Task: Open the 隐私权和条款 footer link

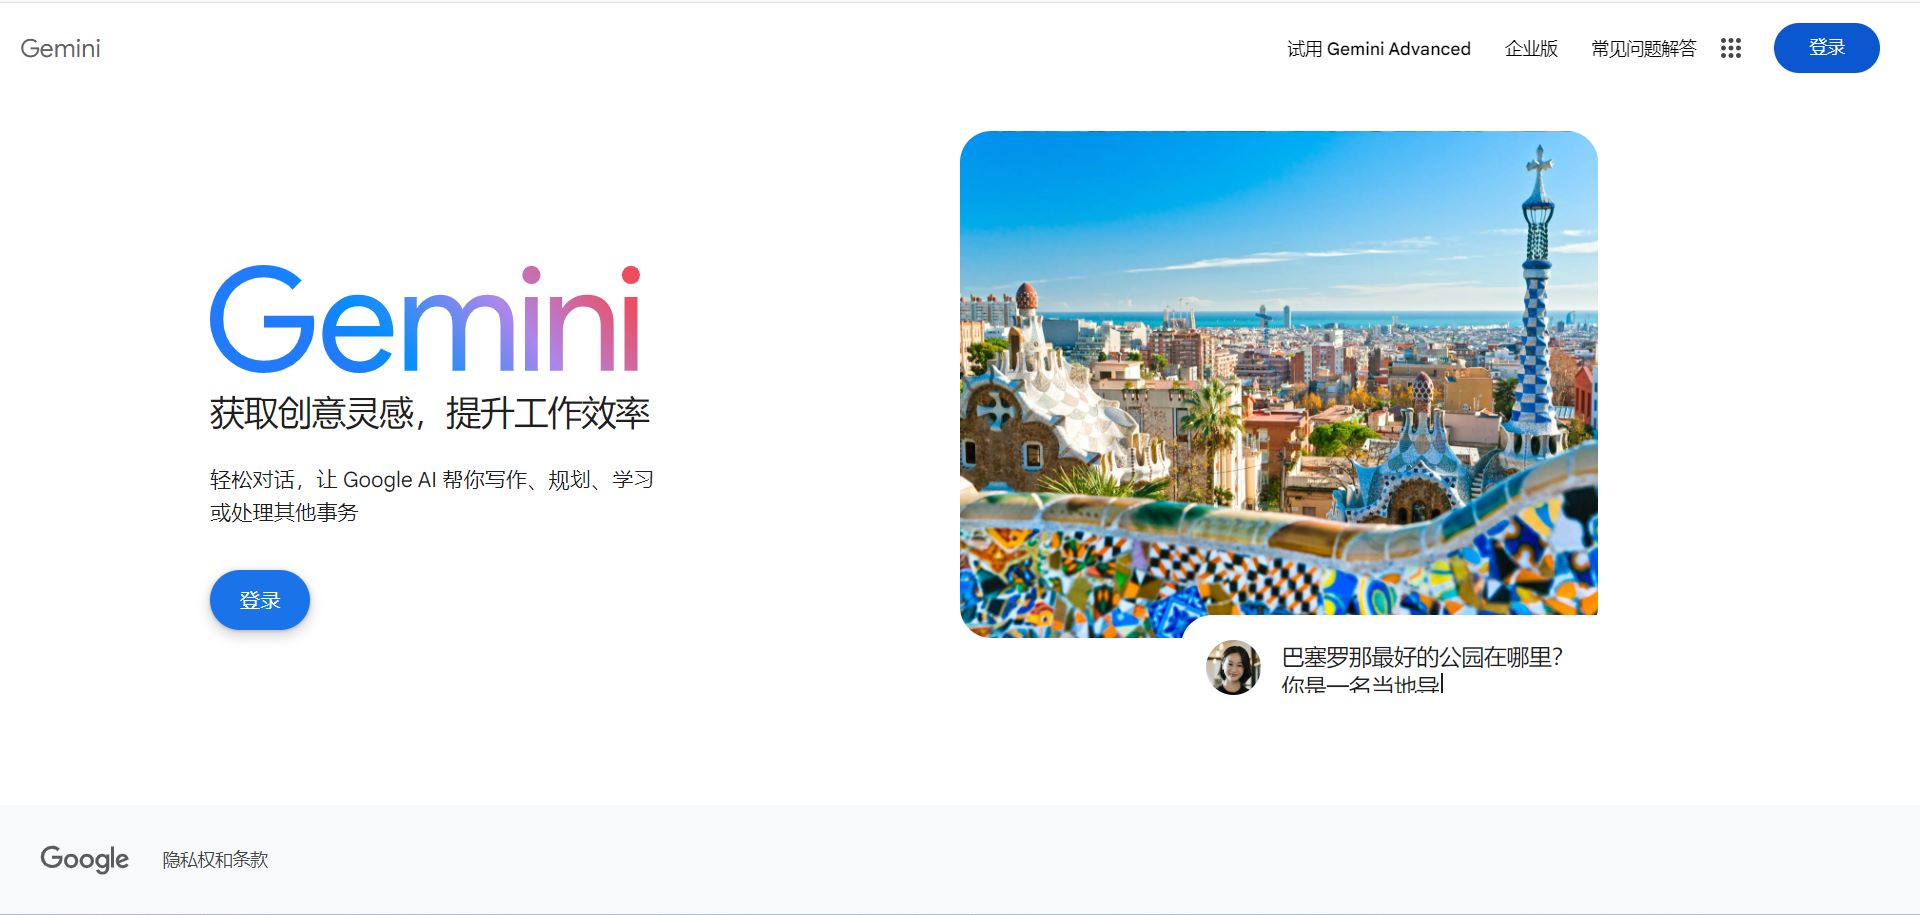Action: point(215,859)
